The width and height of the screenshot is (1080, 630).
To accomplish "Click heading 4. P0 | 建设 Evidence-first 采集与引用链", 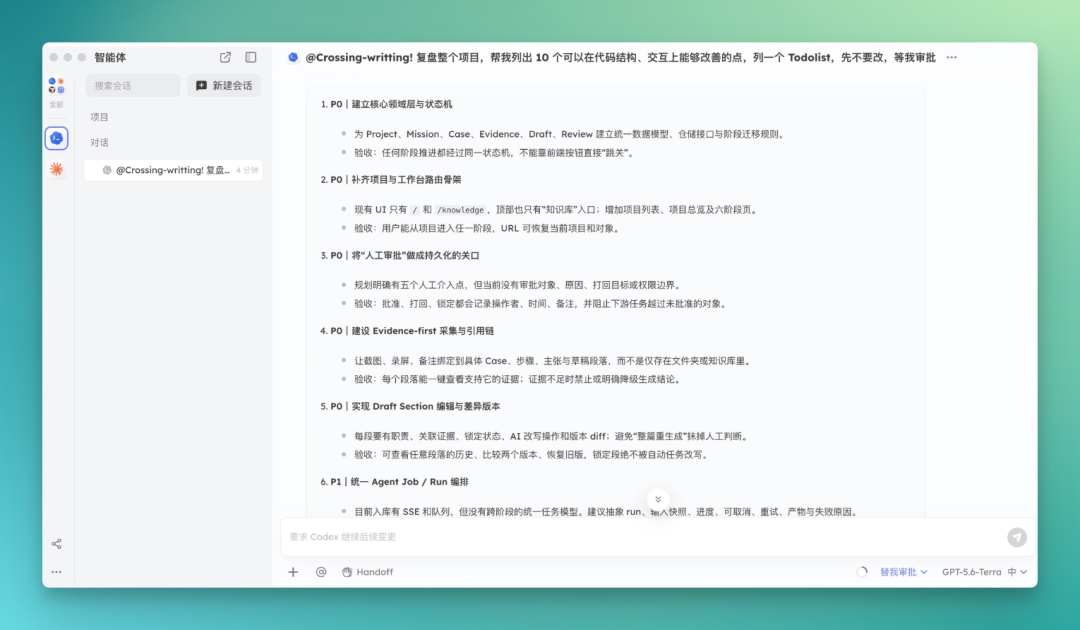I will [x=407, y=331].
